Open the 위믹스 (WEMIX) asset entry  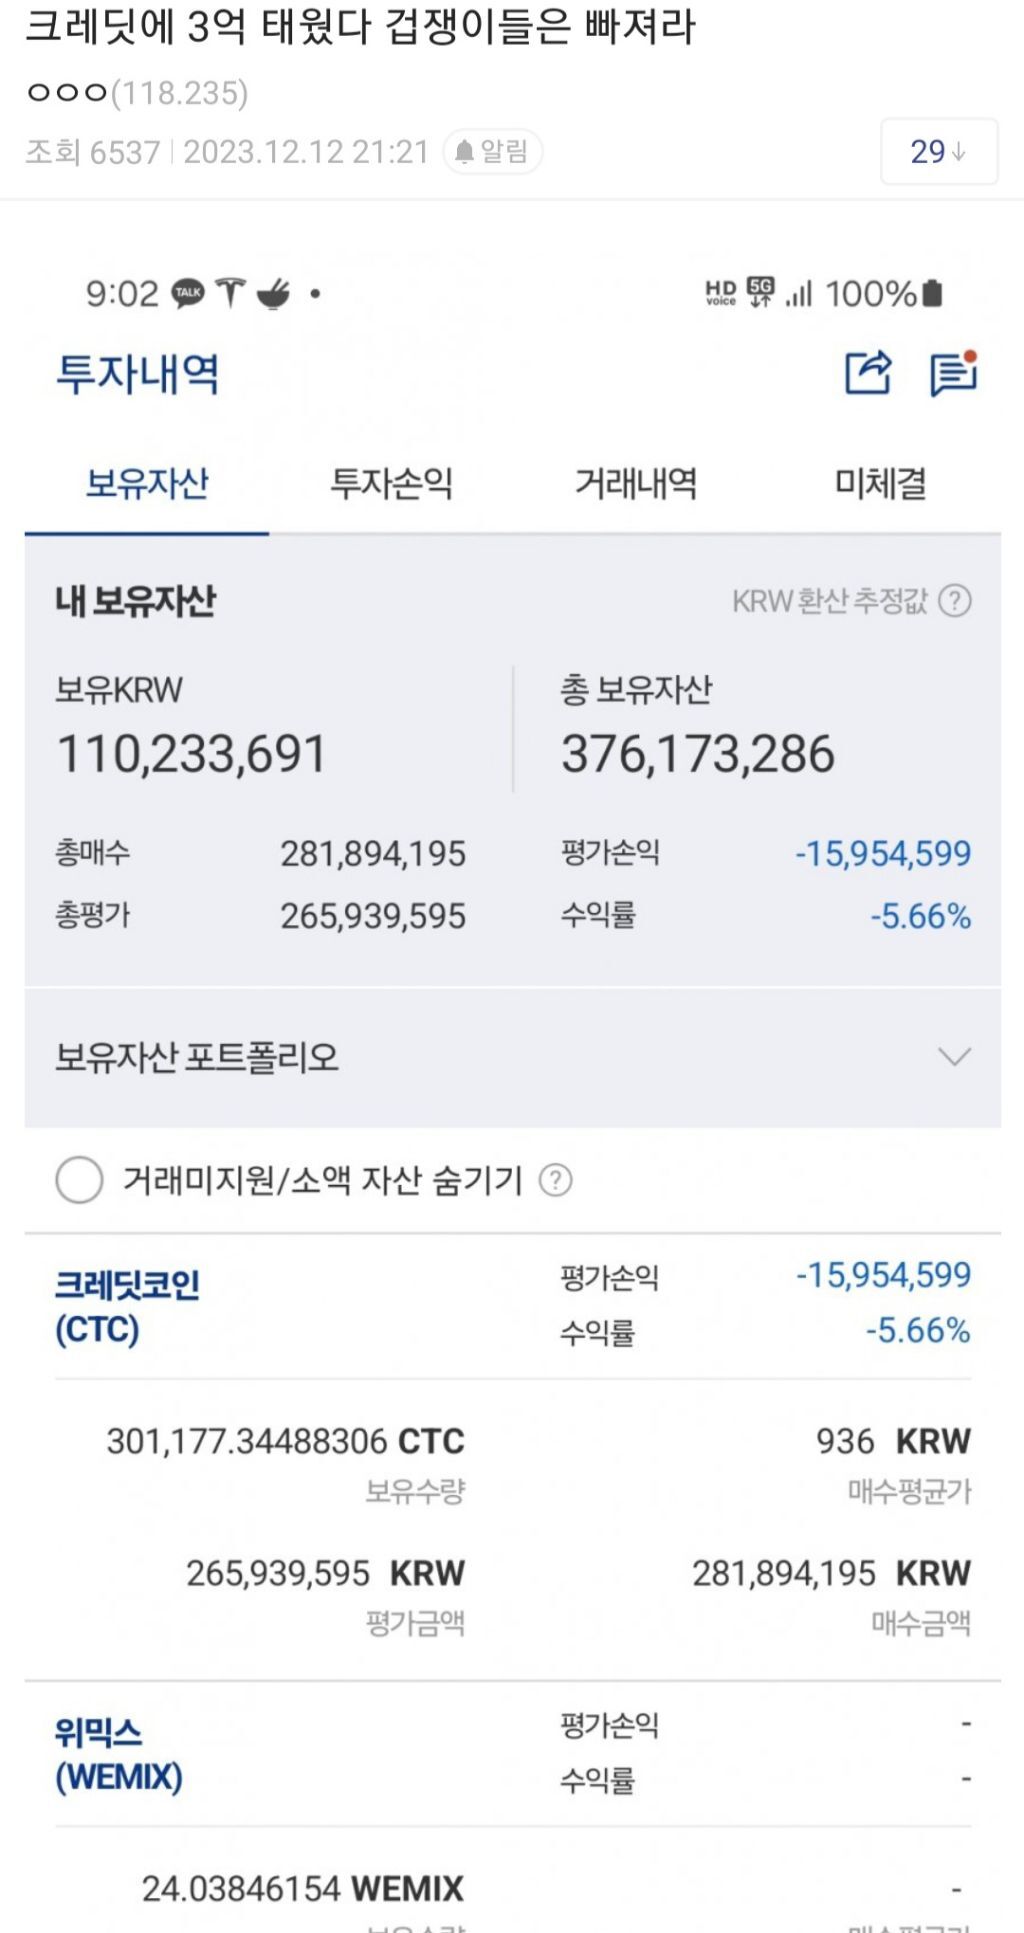[119, 1754]
